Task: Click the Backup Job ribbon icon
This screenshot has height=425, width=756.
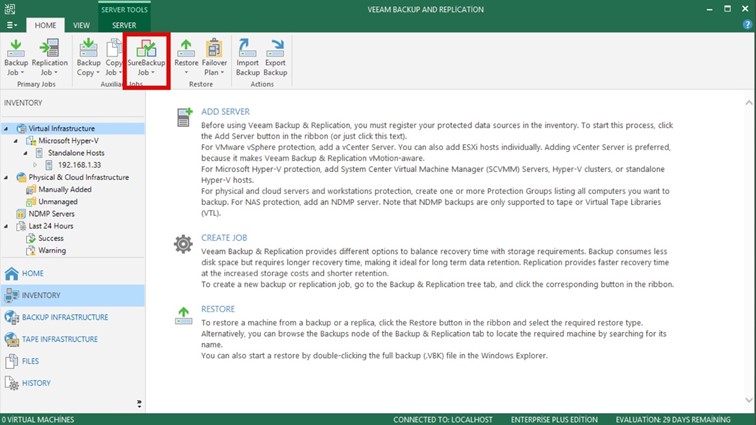Action: click(16, 48)
